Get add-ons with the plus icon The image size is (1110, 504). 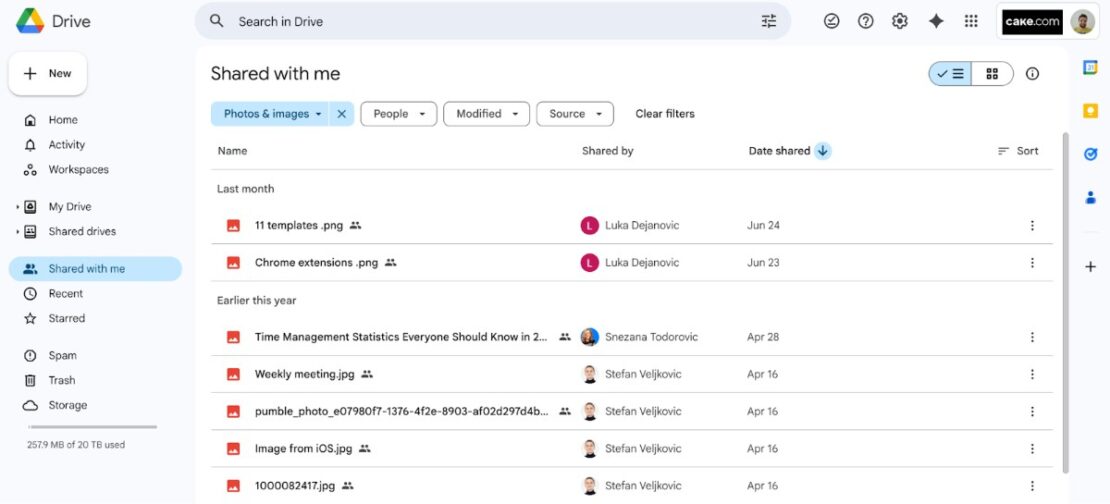[x=1090, y=267]
